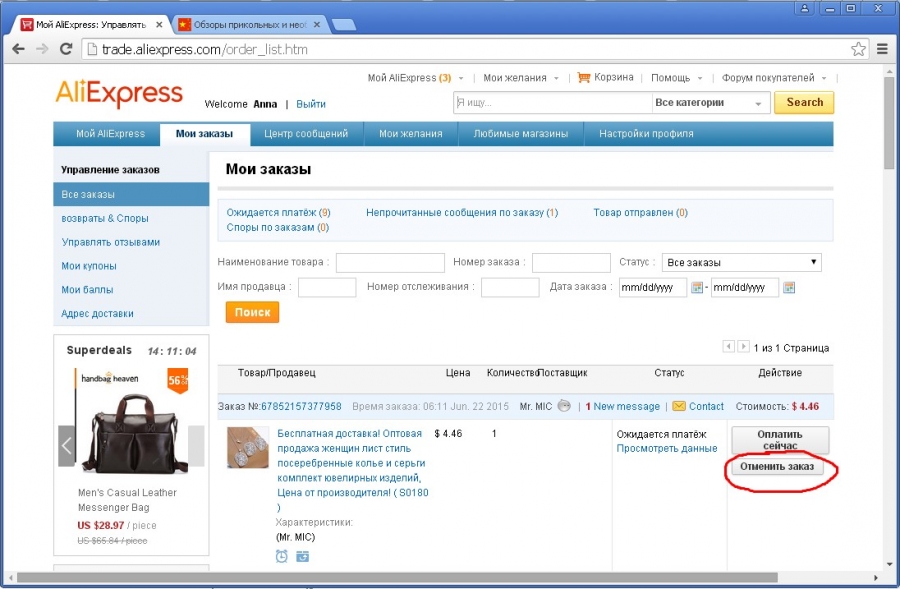This screenshot has height=589, width=900.
Task: Open Ожидается платёж (9) filter link
Action: pyautogui.click(x=278, y=212)
